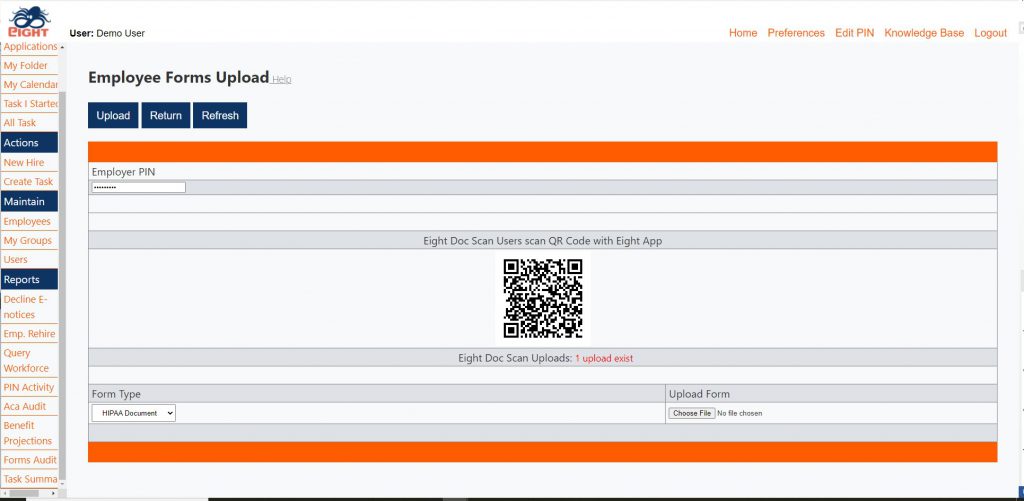This screenshot has width=1024, height=501.
Task: Click the sidebar vertical scrollbar
Action: [x=62, y=286]
